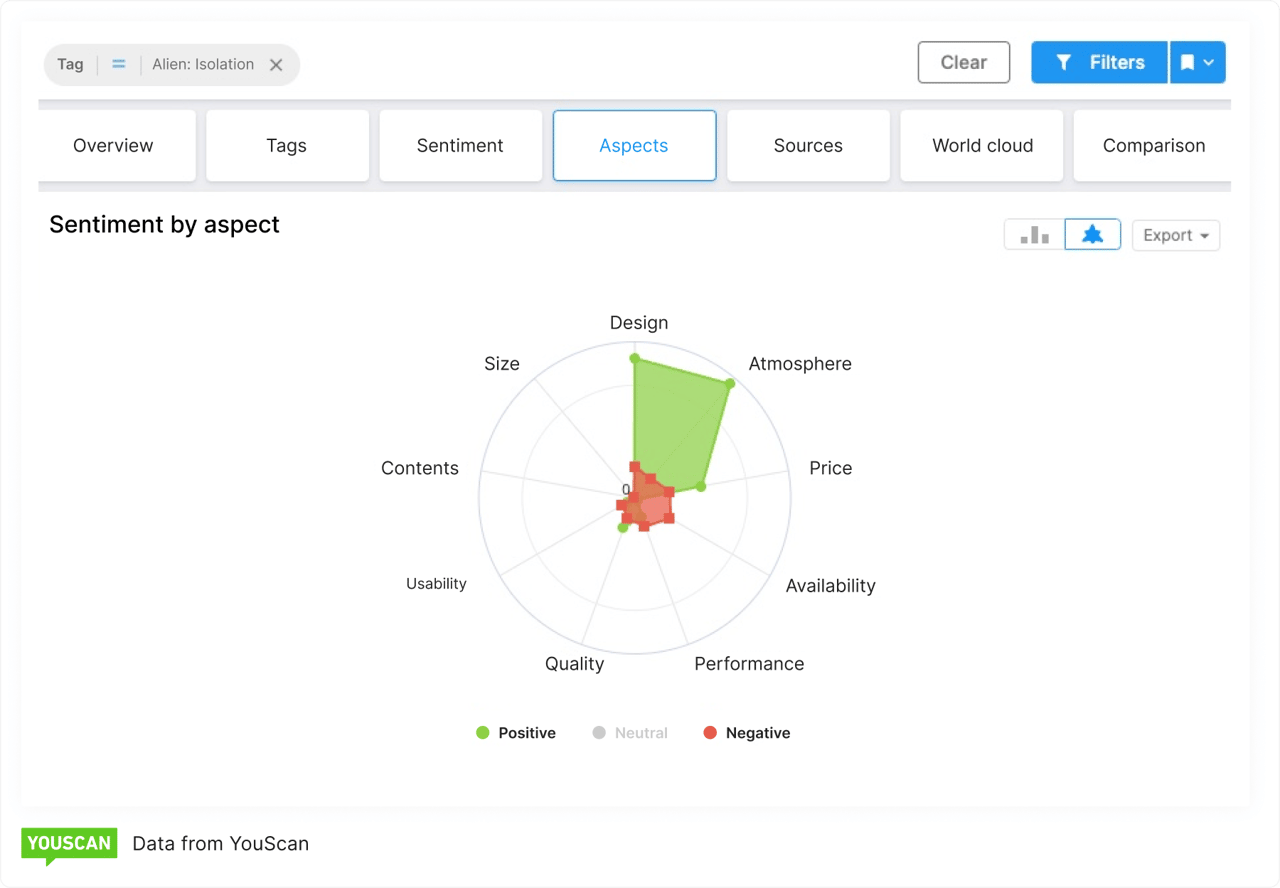Open the Sources tab

point(808,145)
